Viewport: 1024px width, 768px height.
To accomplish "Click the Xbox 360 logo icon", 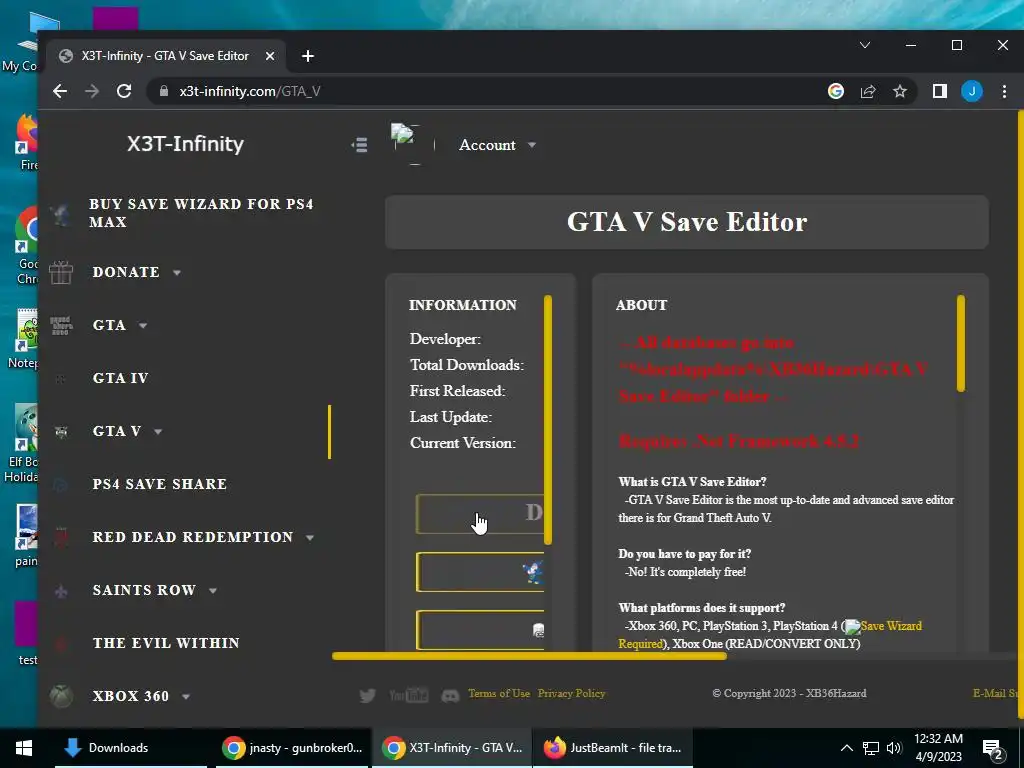I will click(x=61, y=696).
